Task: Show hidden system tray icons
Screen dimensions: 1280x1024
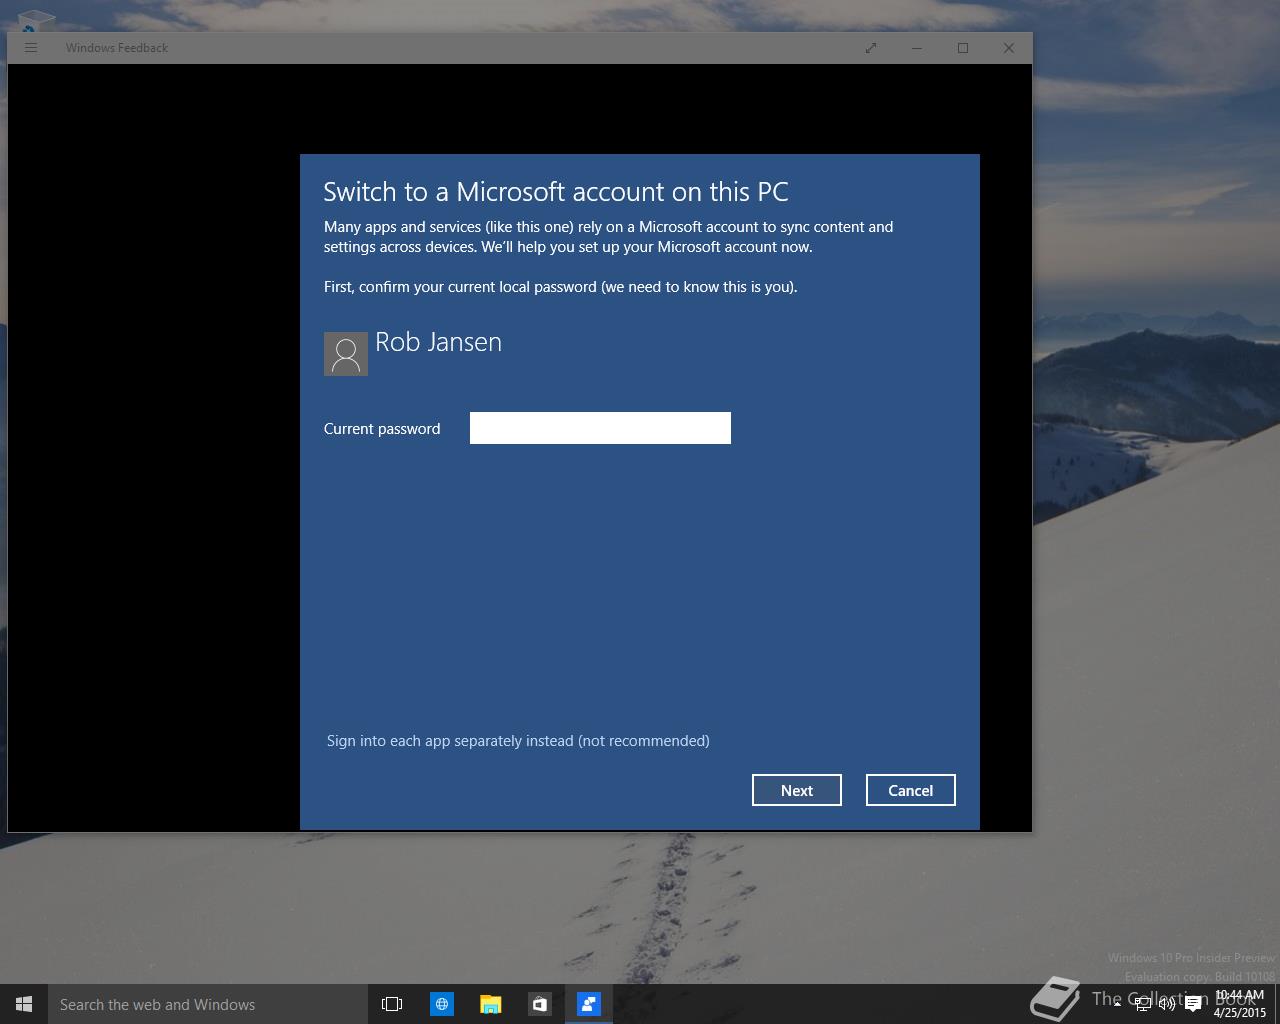Action: [1117, 1004]
